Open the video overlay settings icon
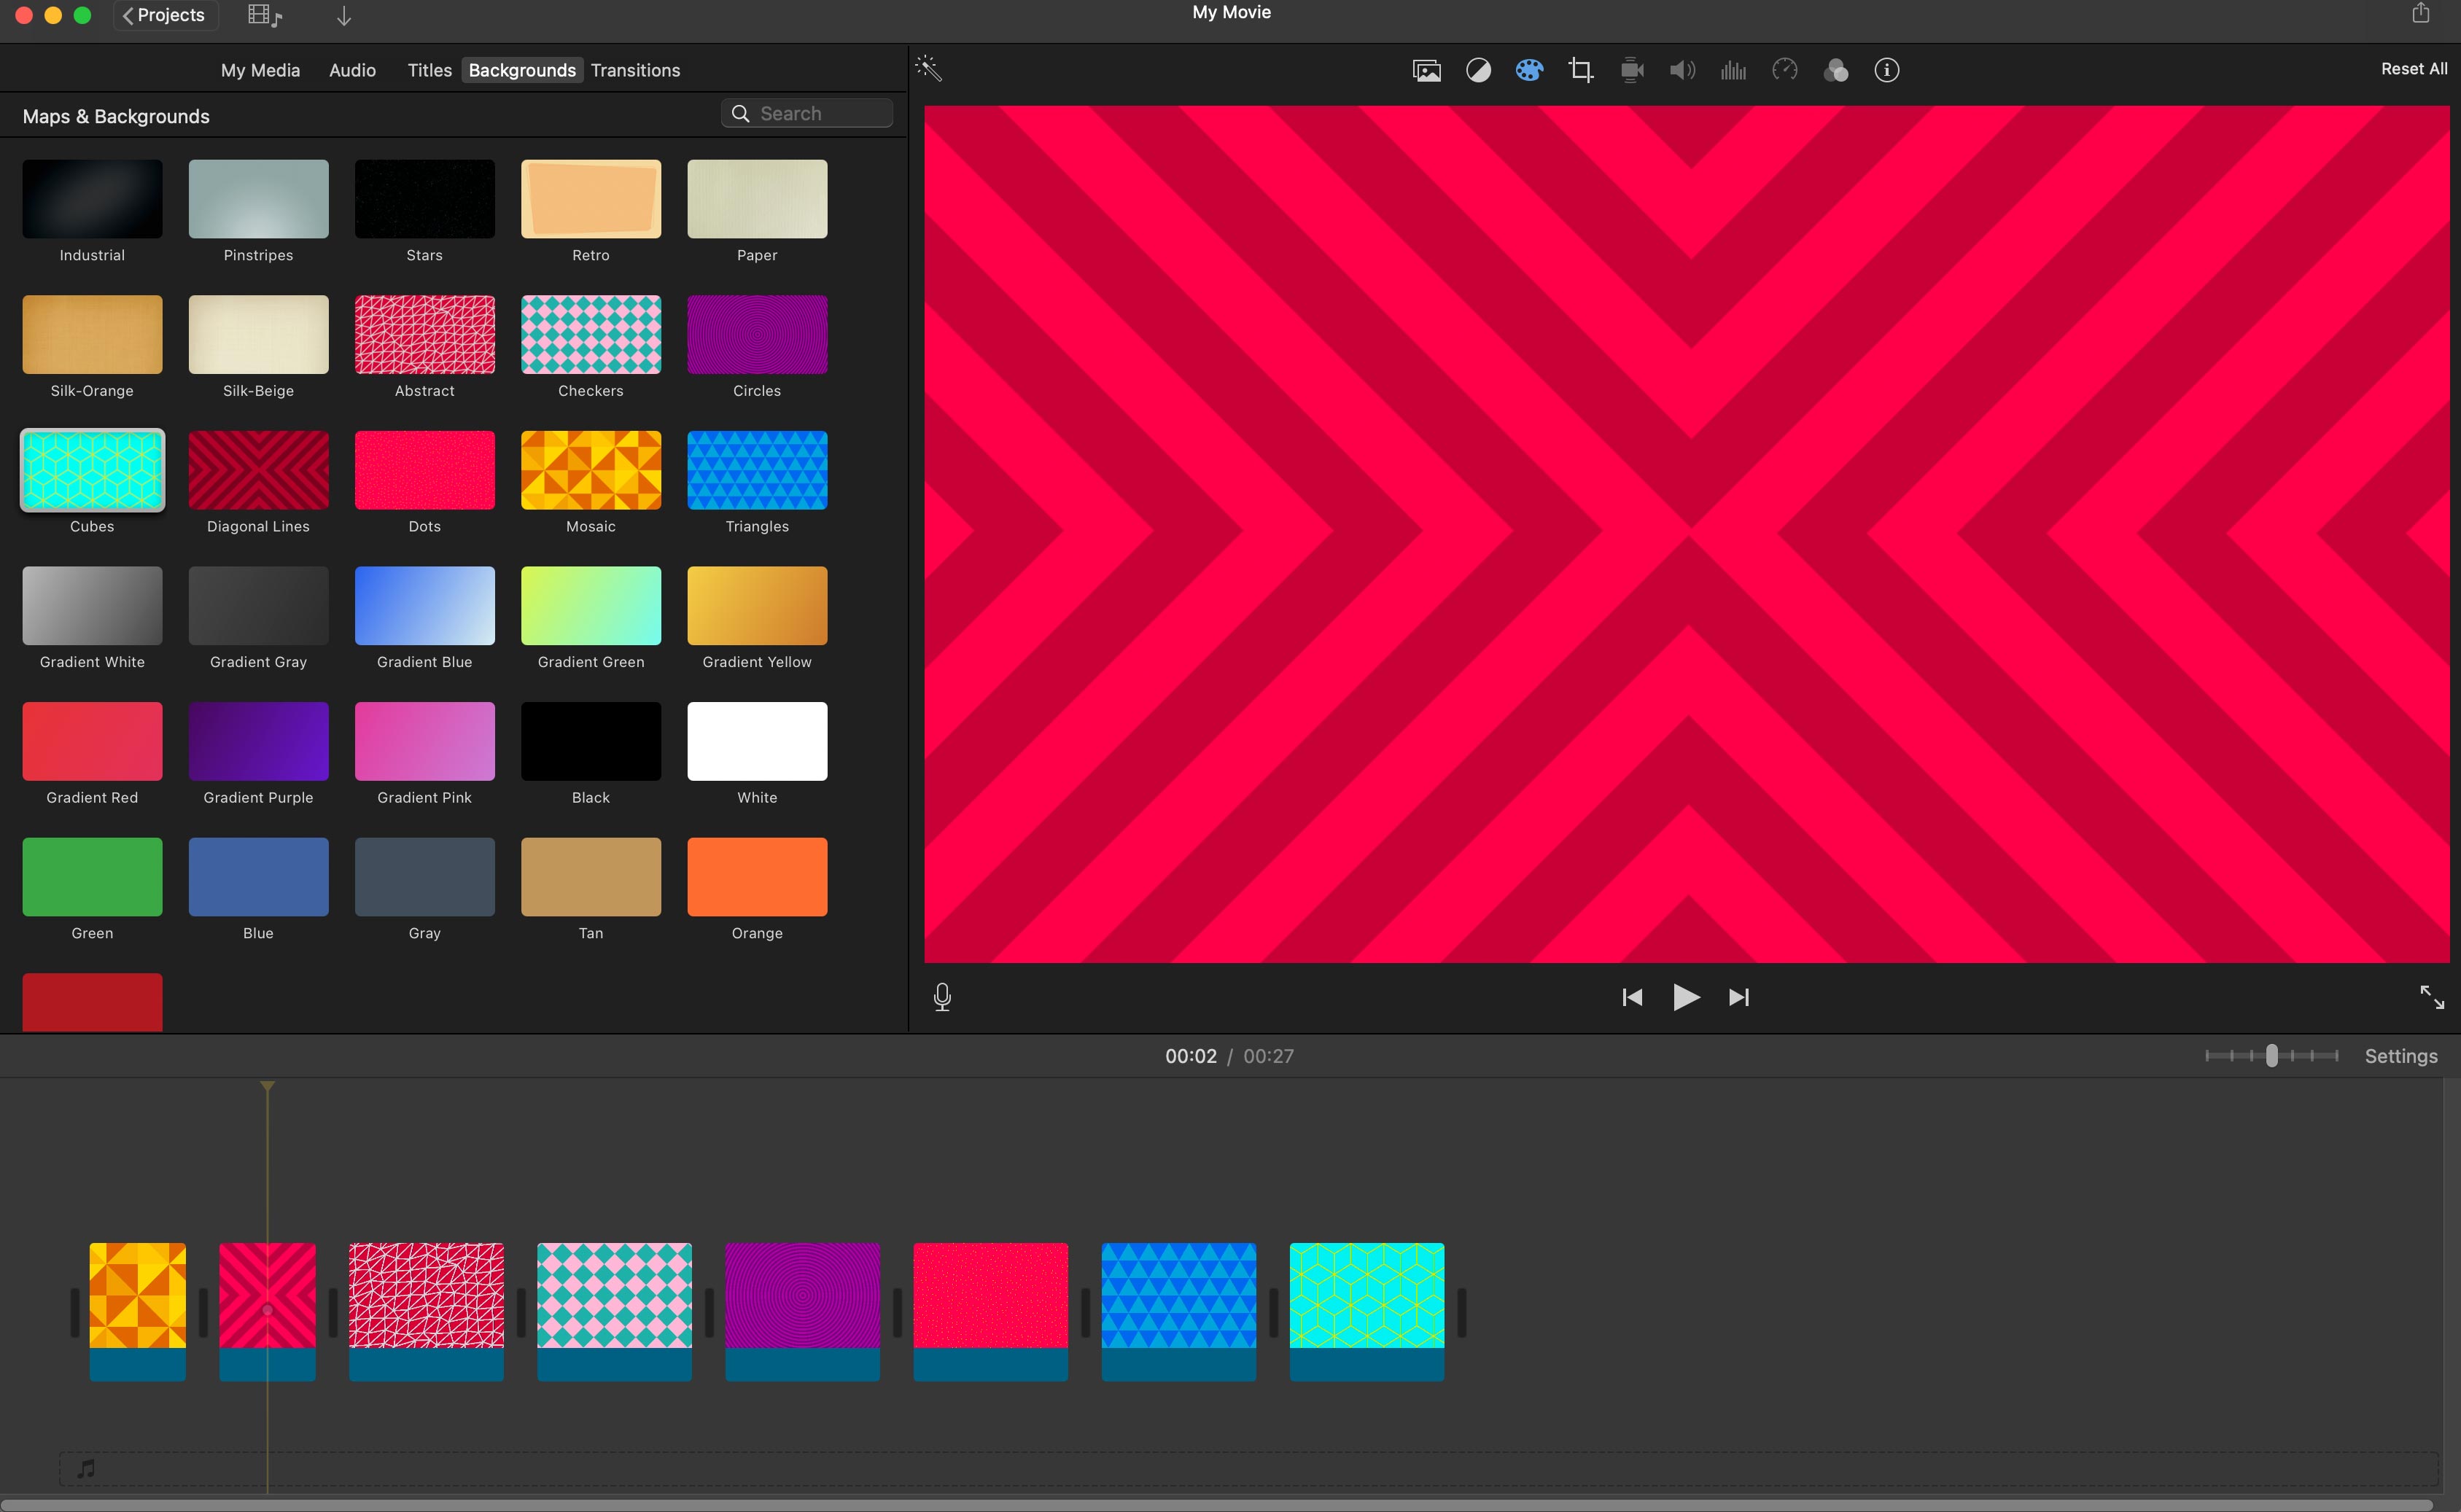The image size is (2461, 1512). click(x=1426, y=70)
